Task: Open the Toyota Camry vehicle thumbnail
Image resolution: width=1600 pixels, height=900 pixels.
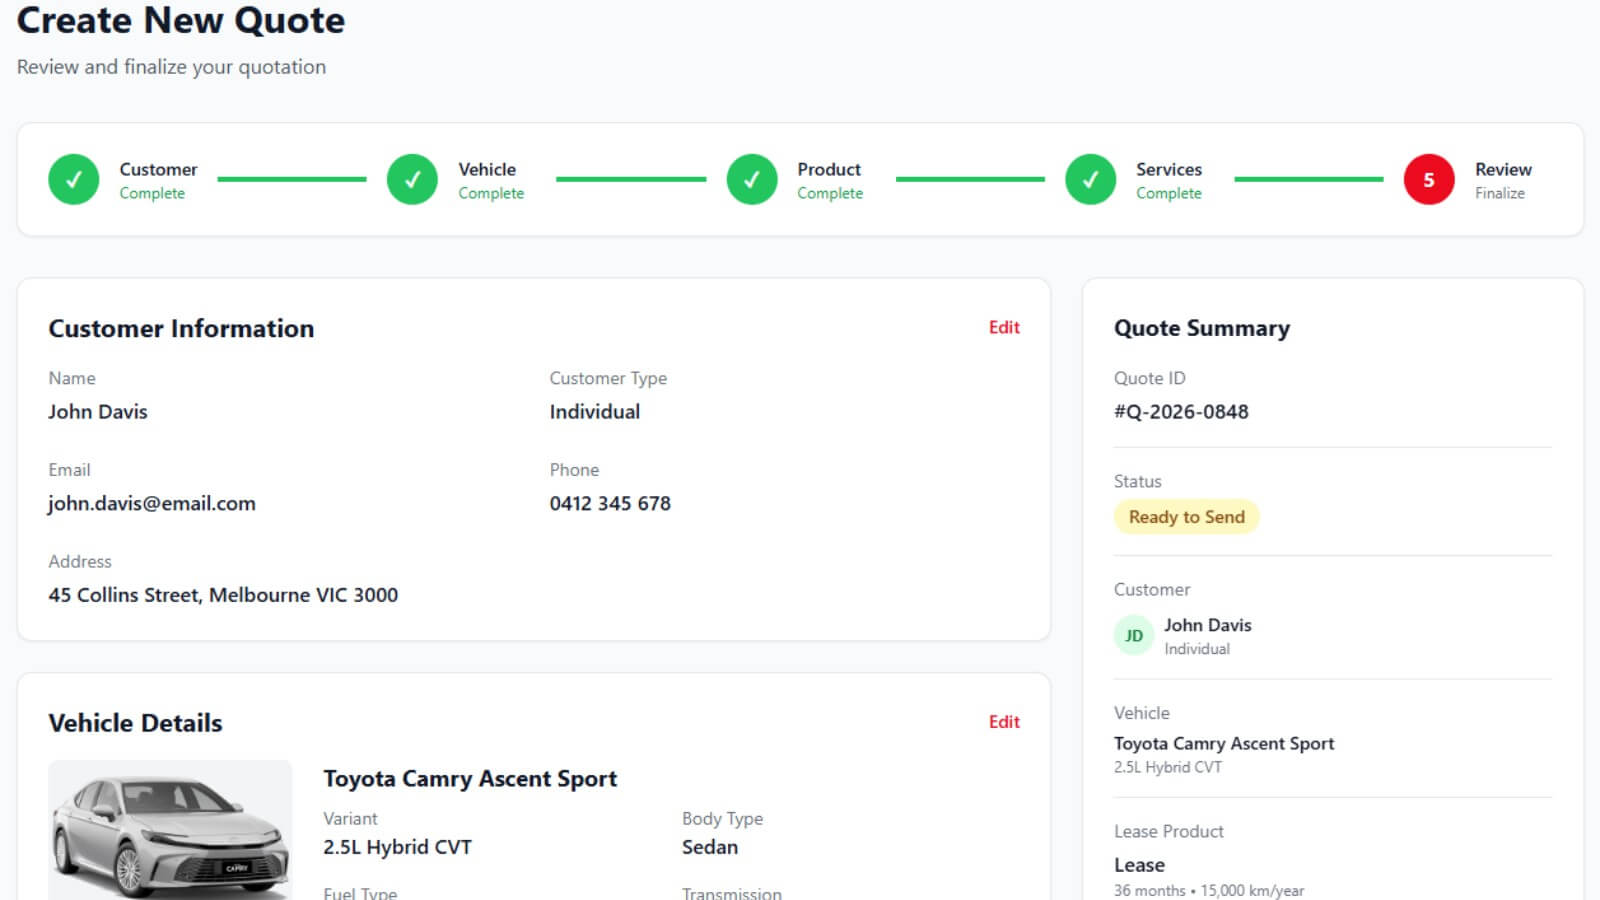Action: click(170, 830)
